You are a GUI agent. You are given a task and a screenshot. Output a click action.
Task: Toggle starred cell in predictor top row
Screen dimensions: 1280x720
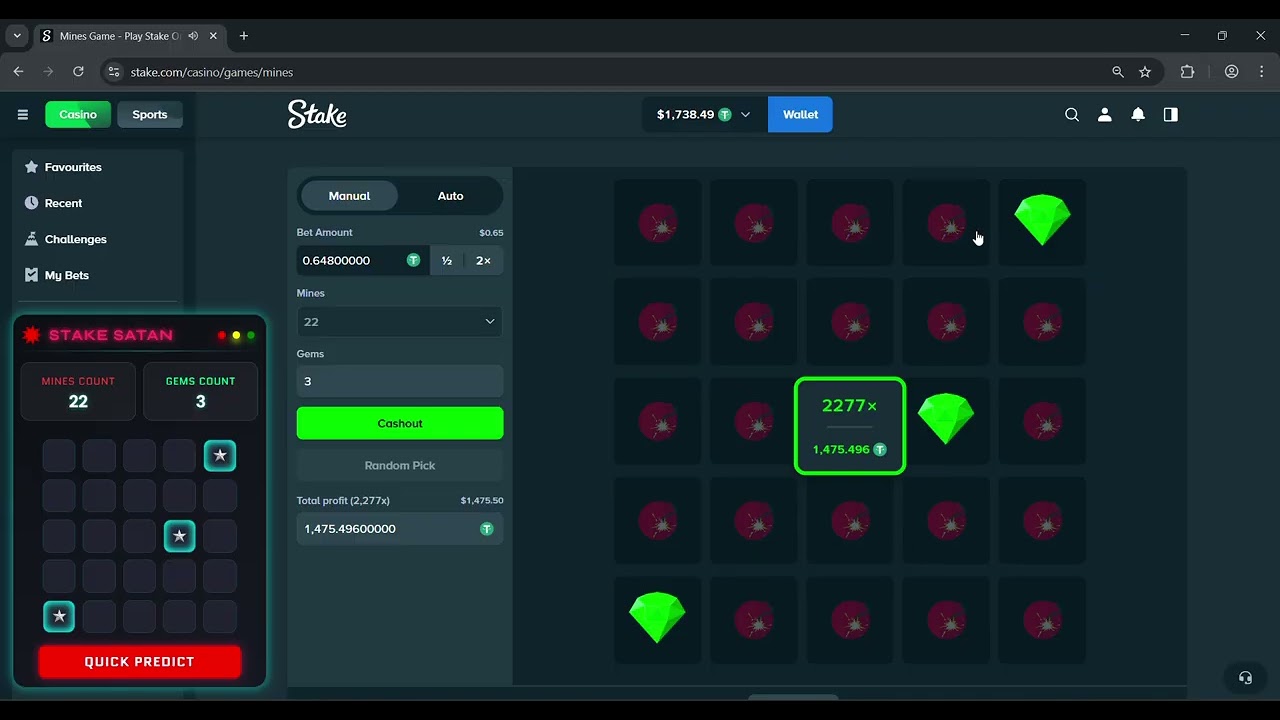pyautogui.click(x=220, y=456)
